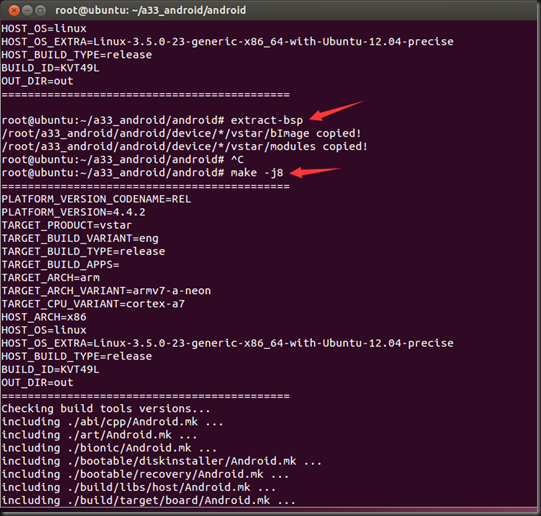Image resolution: width=541 pixels, height=516 pixels.
Task: Select the line 'modules copied!'
Action: point(185,147)
